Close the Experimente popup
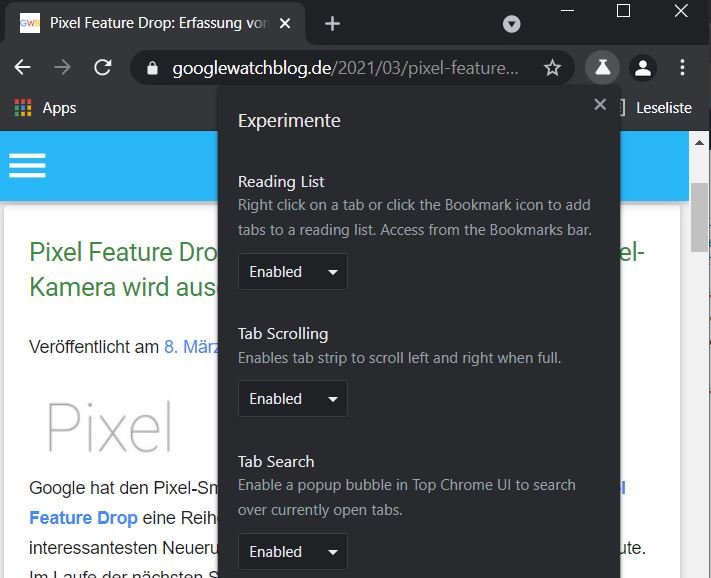Screen dimensions: 711x578 [600, 104]
